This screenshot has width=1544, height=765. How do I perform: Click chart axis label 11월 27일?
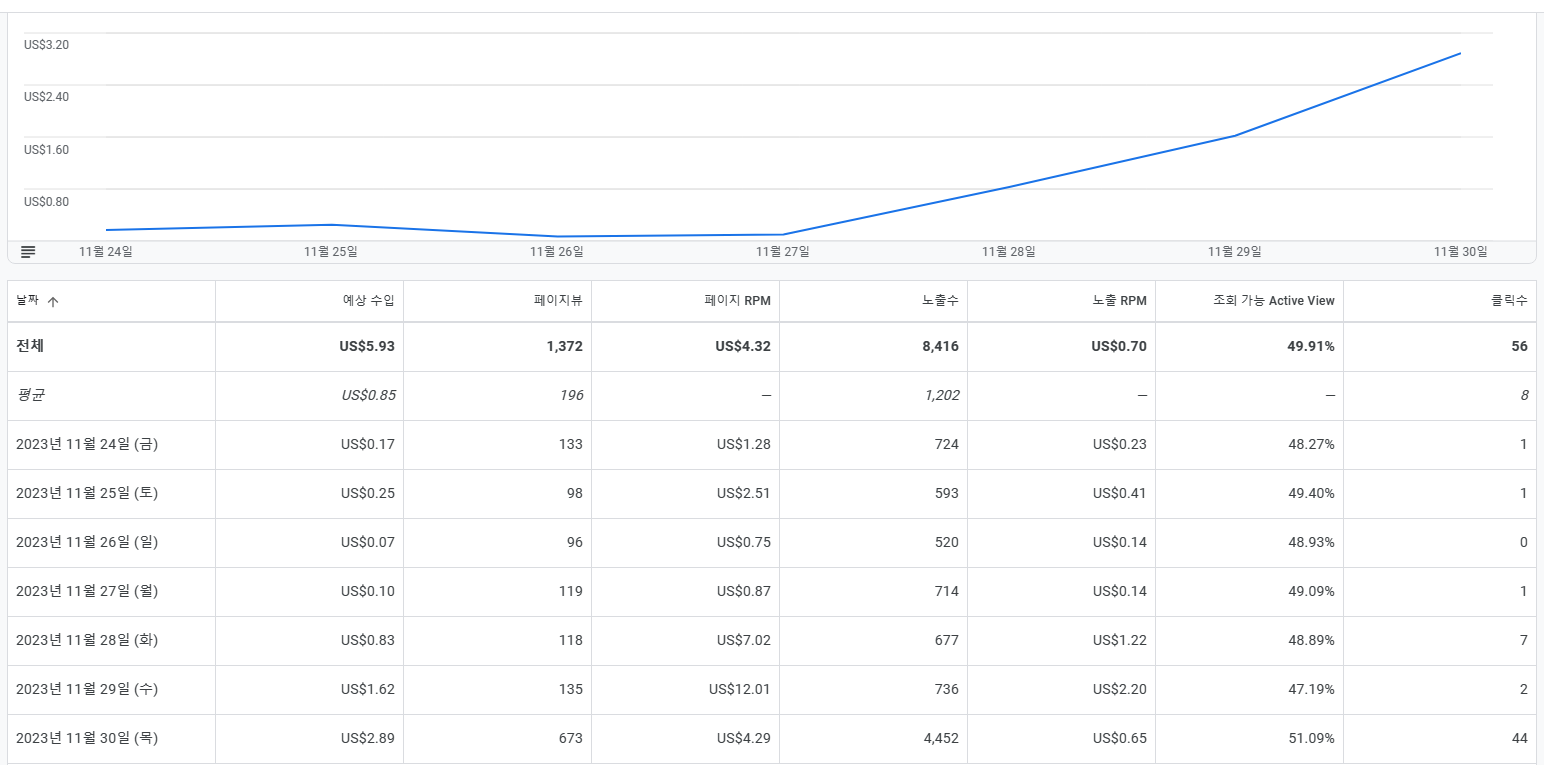[783, 252]
